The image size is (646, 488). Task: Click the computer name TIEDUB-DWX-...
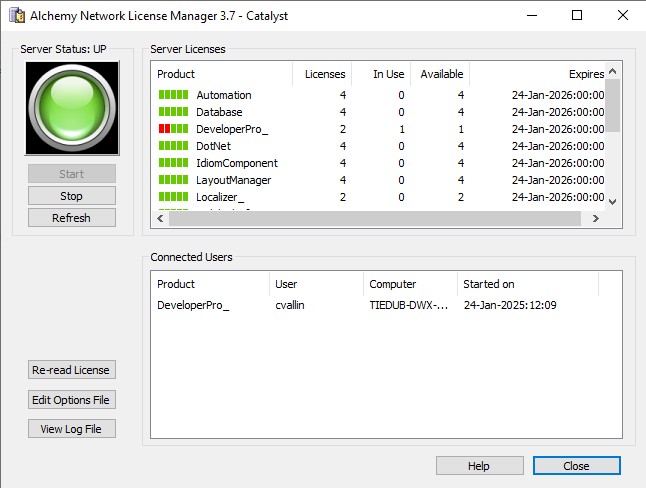[x=408, y=305]
